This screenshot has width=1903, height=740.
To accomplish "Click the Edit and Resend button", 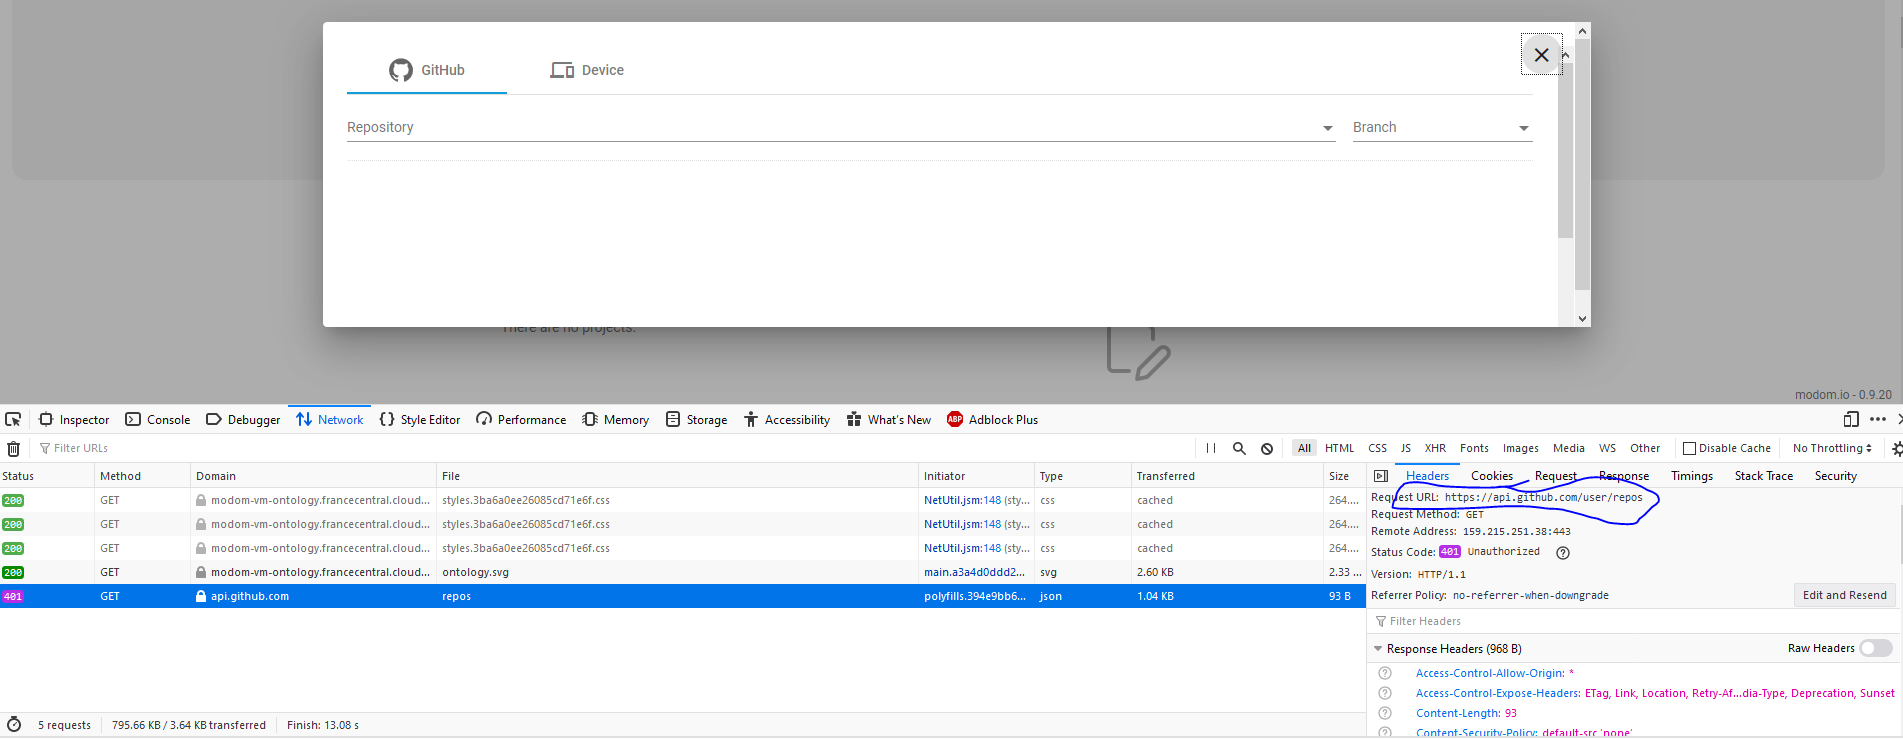I will 1844,595.
